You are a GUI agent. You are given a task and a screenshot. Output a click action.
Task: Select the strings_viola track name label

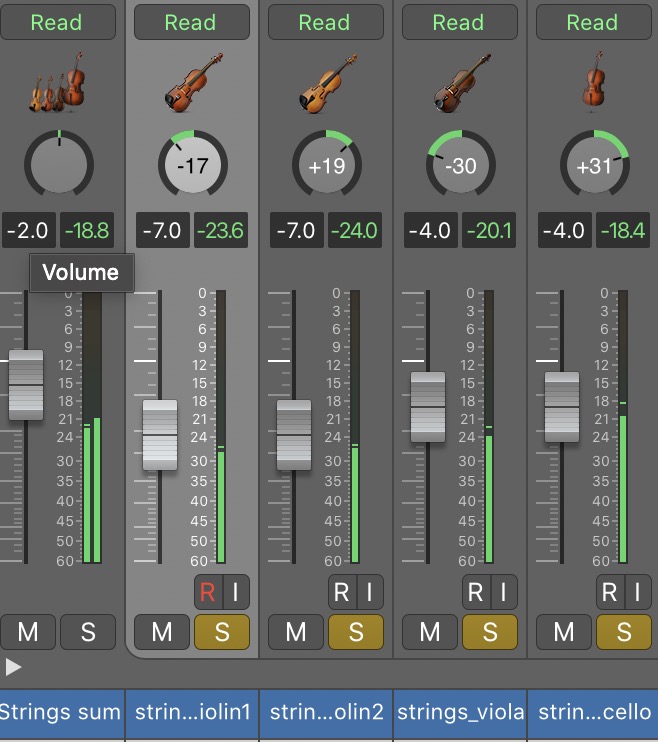coord(460,713)
